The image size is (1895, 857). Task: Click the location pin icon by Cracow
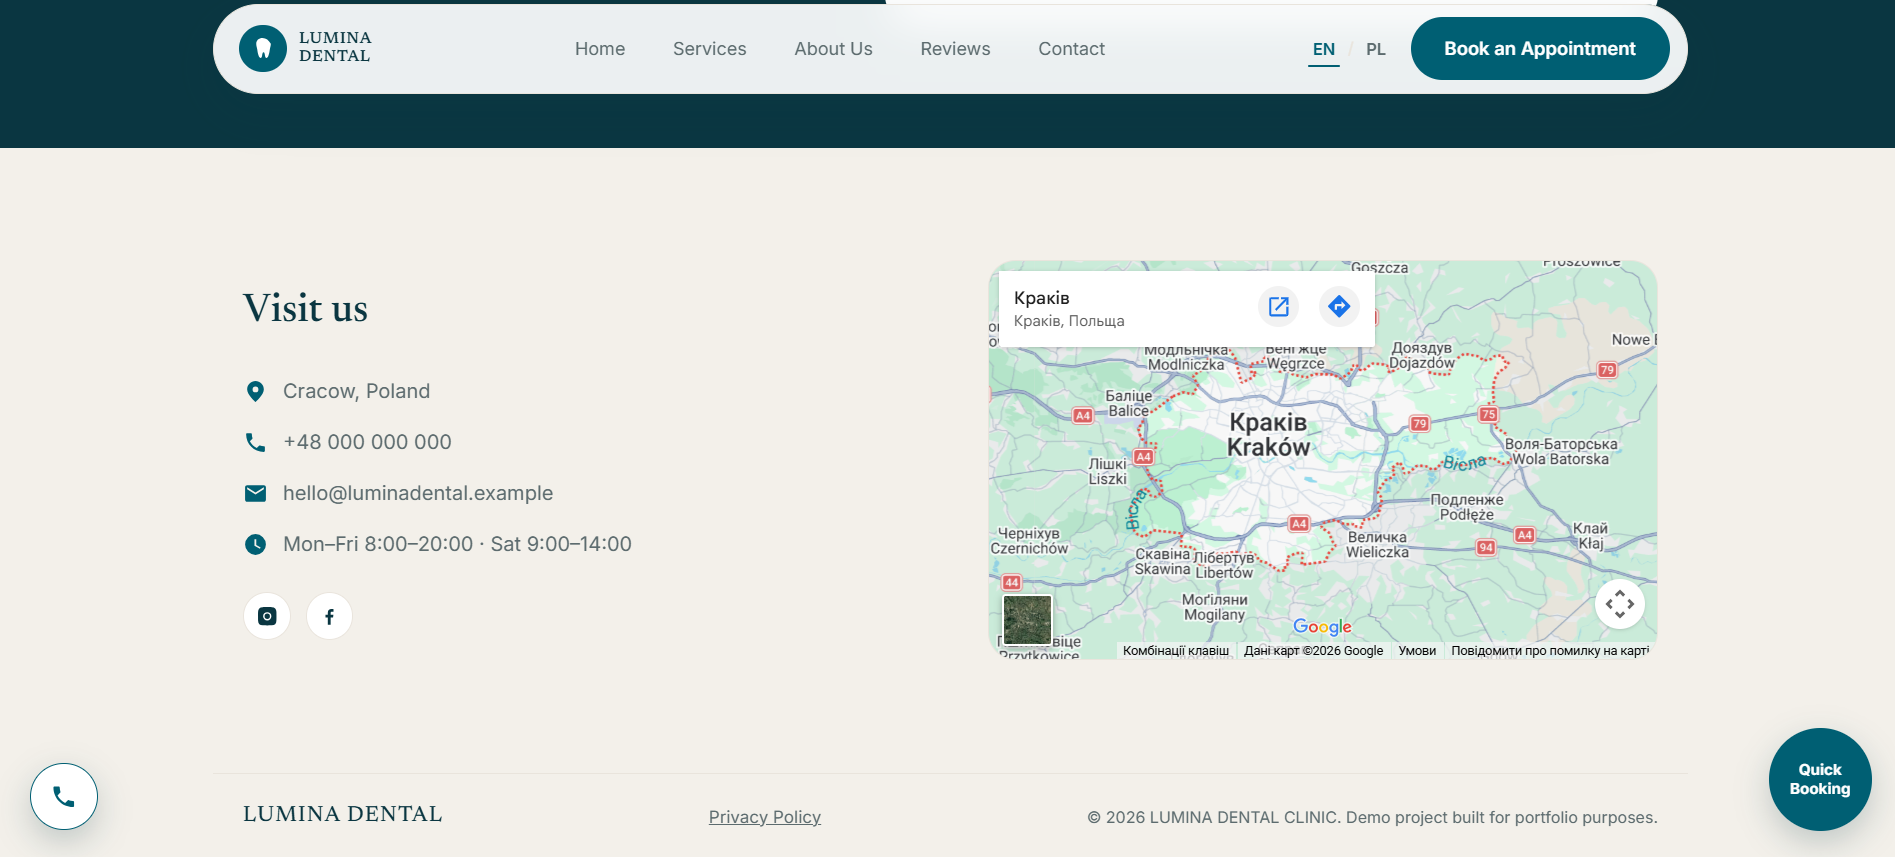[x=256, y=391]
